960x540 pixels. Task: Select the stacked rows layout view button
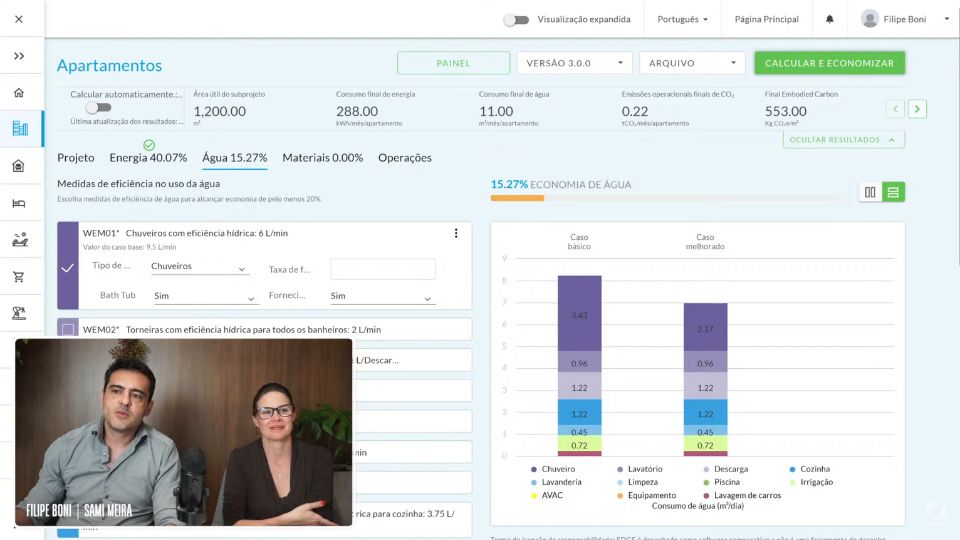point(893,192)
